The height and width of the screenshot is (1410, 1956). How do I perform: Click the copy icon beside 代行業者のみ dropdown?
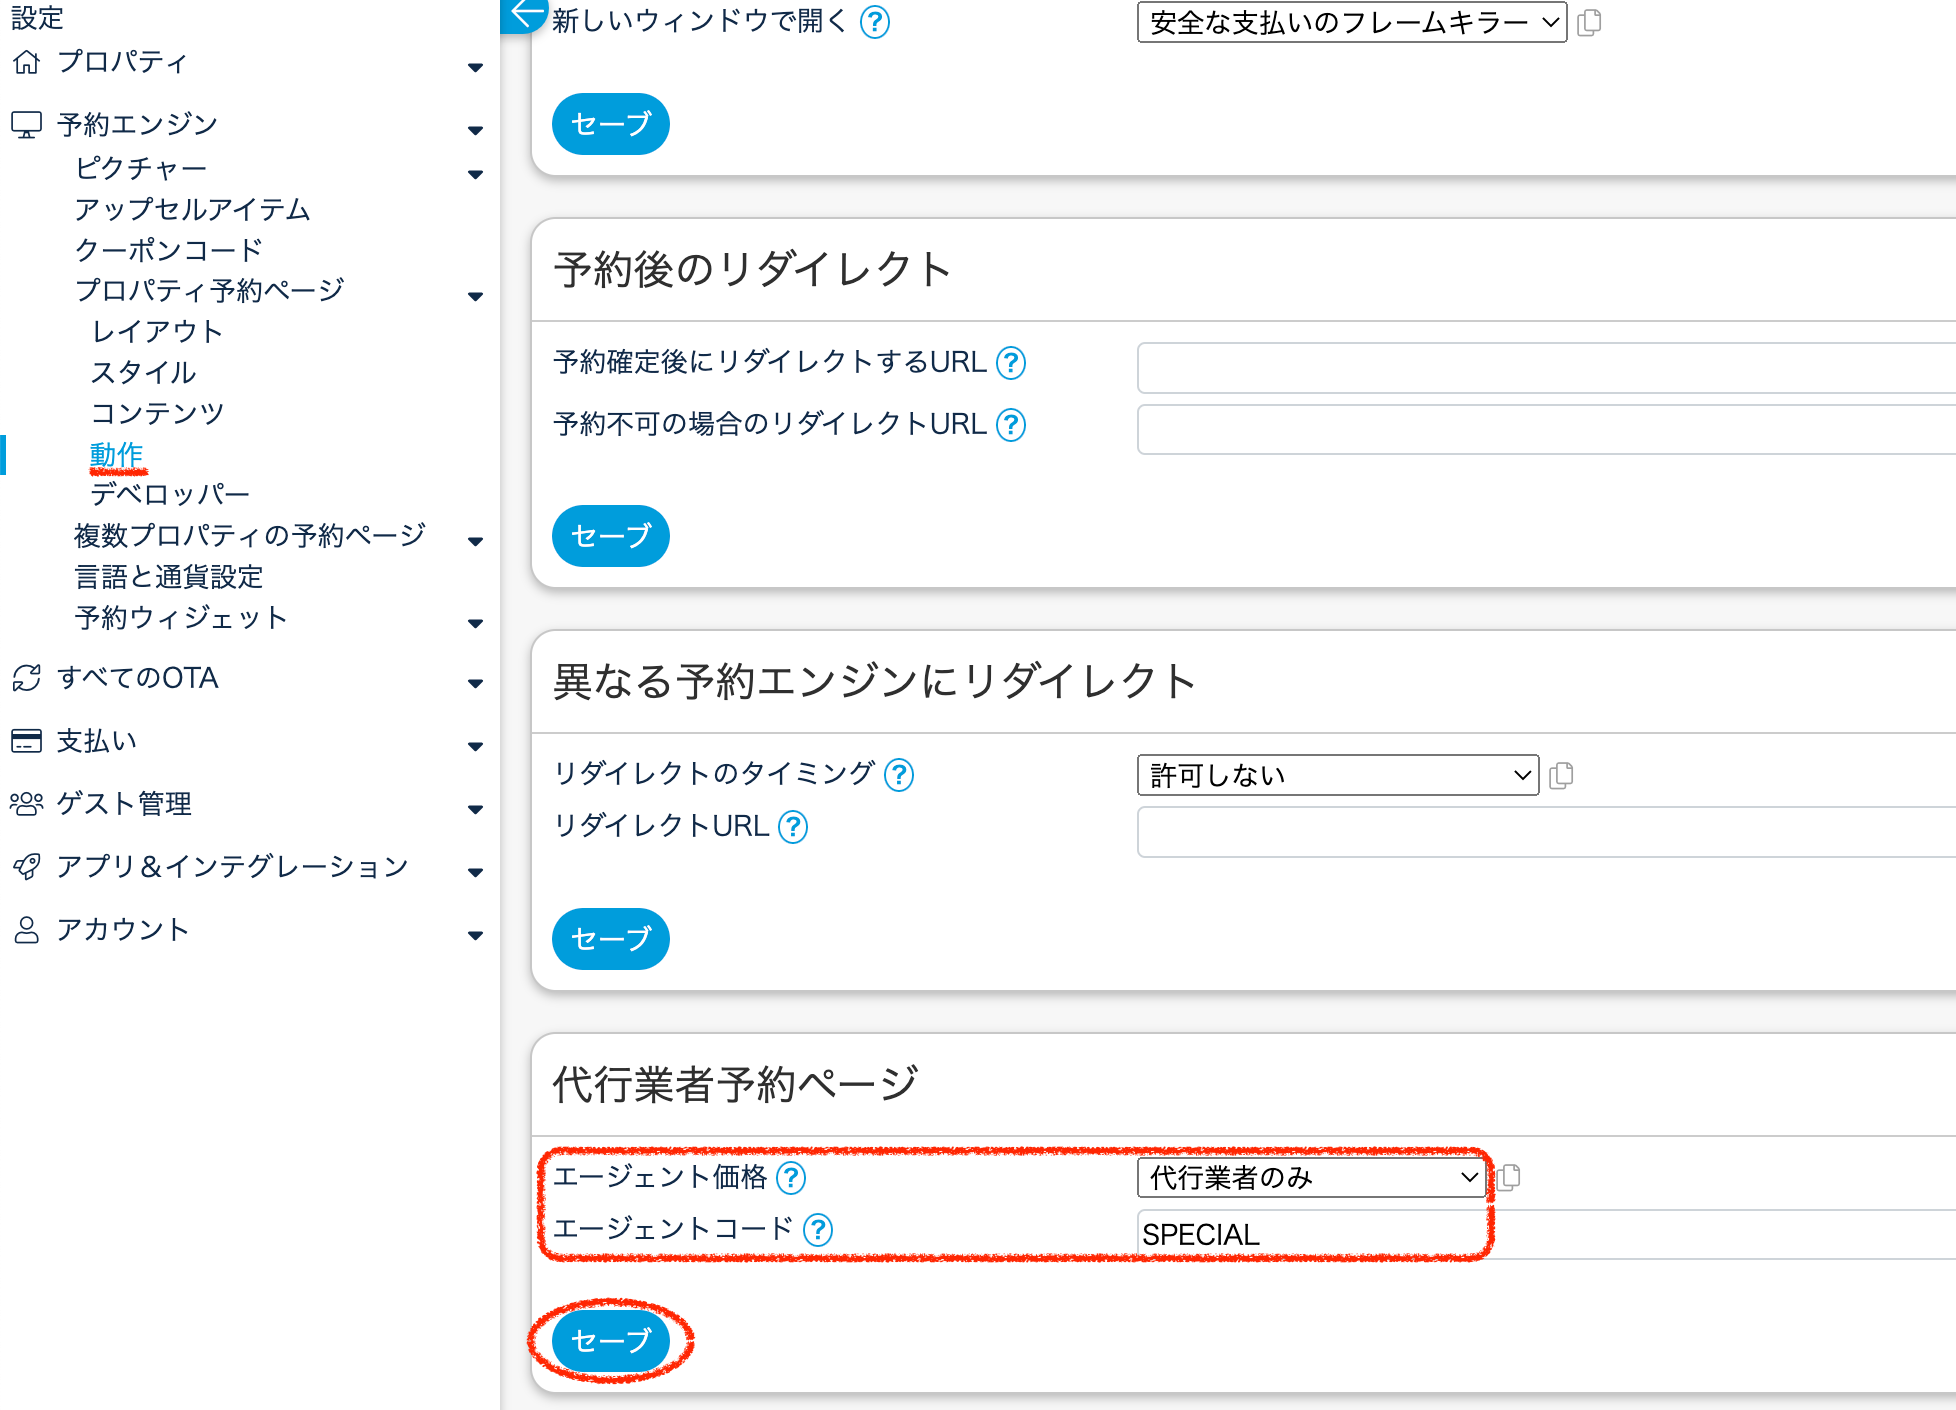(1509, 1177)
